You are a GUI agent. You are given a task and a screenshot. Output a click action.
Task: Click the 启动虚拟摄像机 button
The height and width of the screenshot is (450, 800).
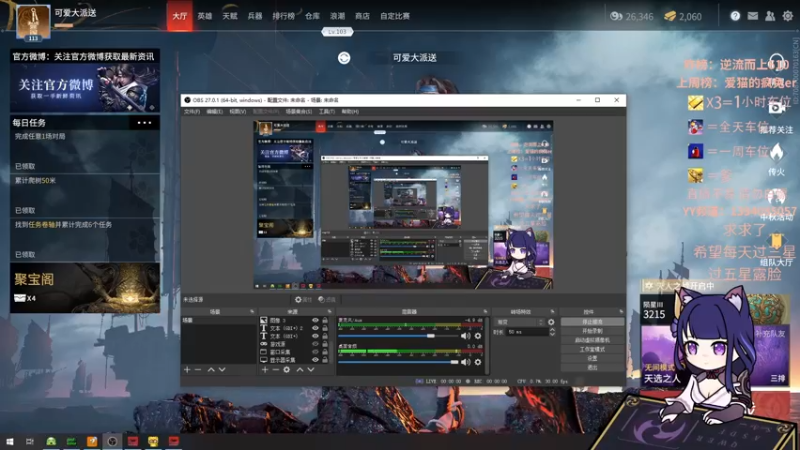(592, 340)
